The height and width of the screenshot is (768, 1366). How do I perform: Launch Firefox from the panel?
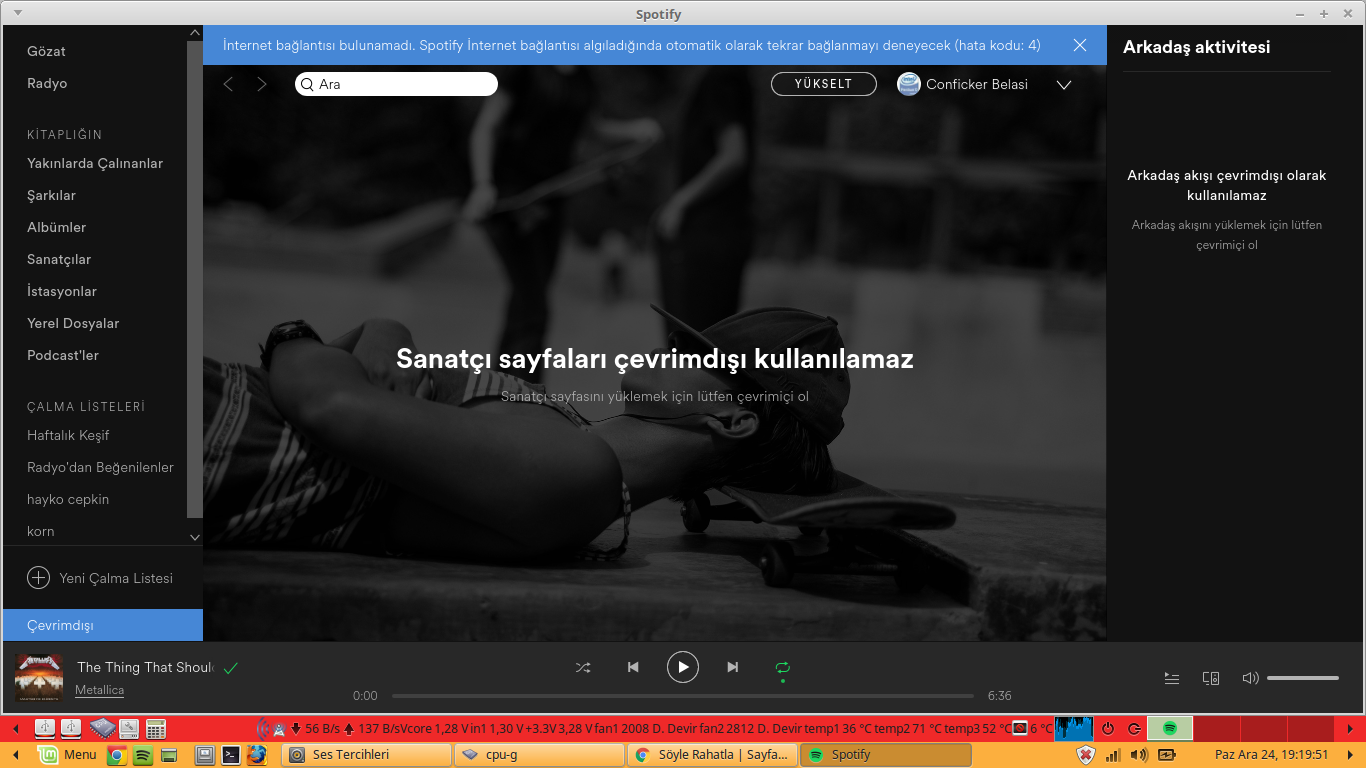tap(257, 755)
